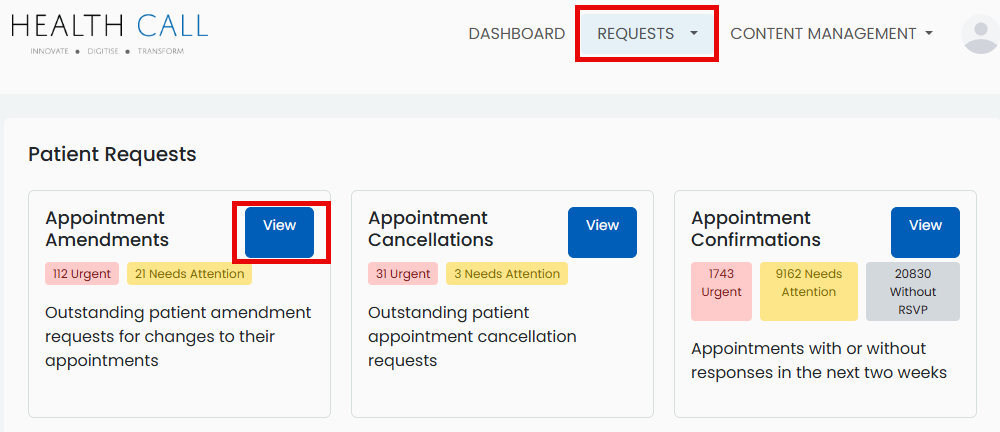Click the Requests menu caret arrow

[694, 34]
